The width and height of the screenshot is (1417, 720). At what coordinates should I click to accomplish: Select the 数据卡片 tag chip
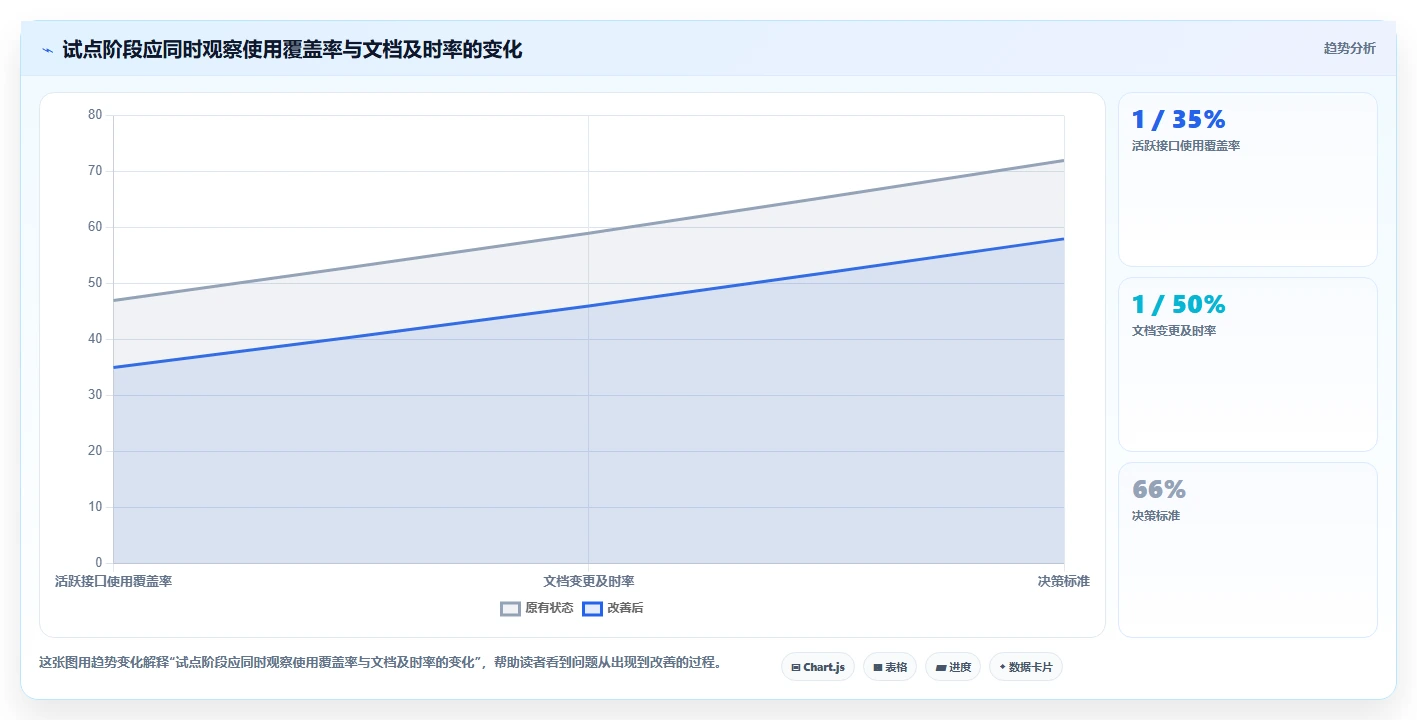[x=1025, y=667]
